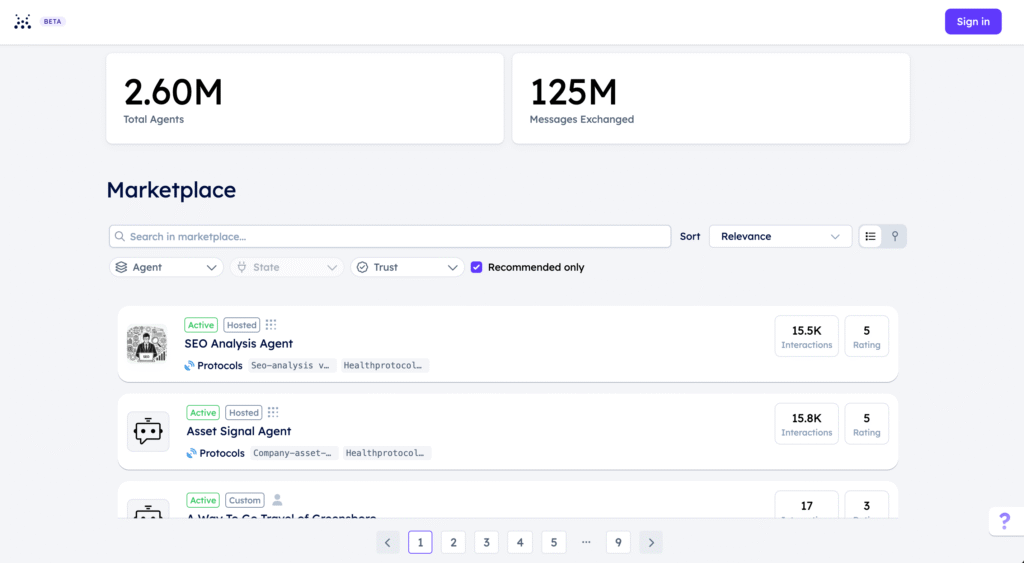This screenshot has height=563, width=1024.
Task: Go to next page arrow
Action: [x=651, y=543]
